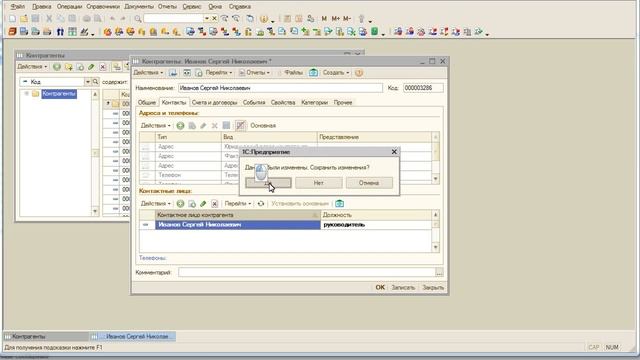The height and width of the screenshot is (360, 640).
Task: Click the help icon after Создать
Action: coord(359,73)
